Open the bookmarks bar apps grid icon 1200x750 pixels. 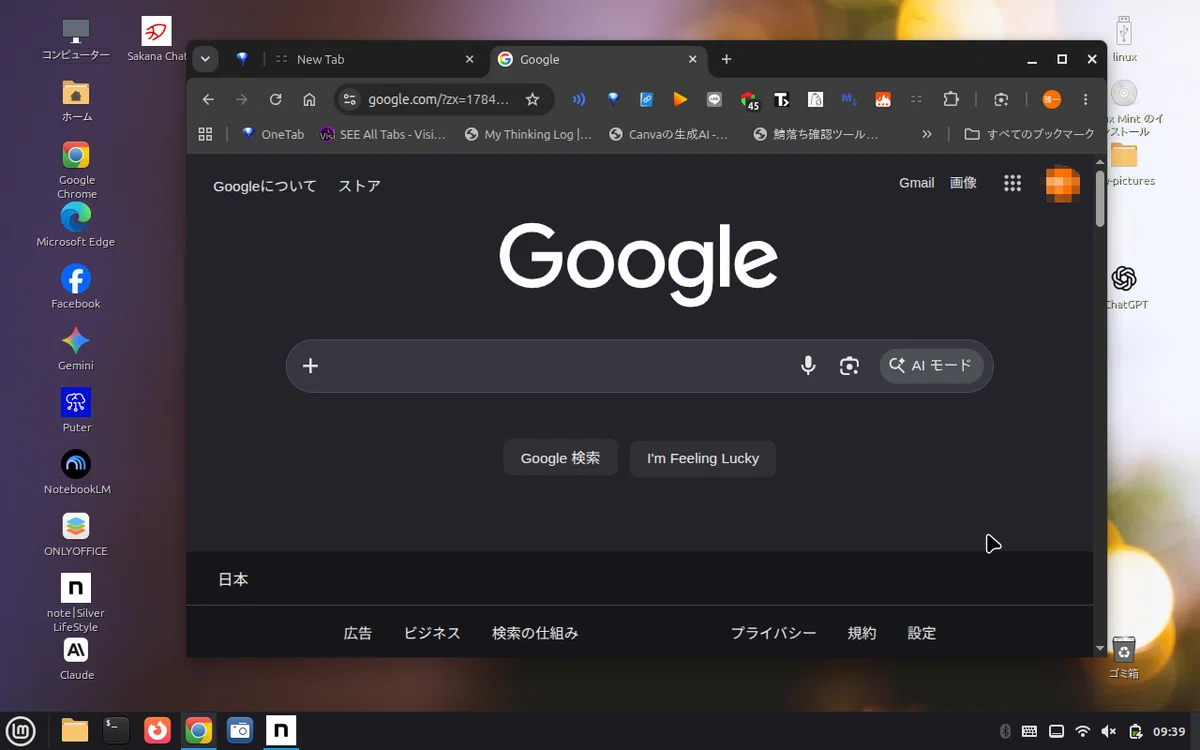[x=206, y=134]
